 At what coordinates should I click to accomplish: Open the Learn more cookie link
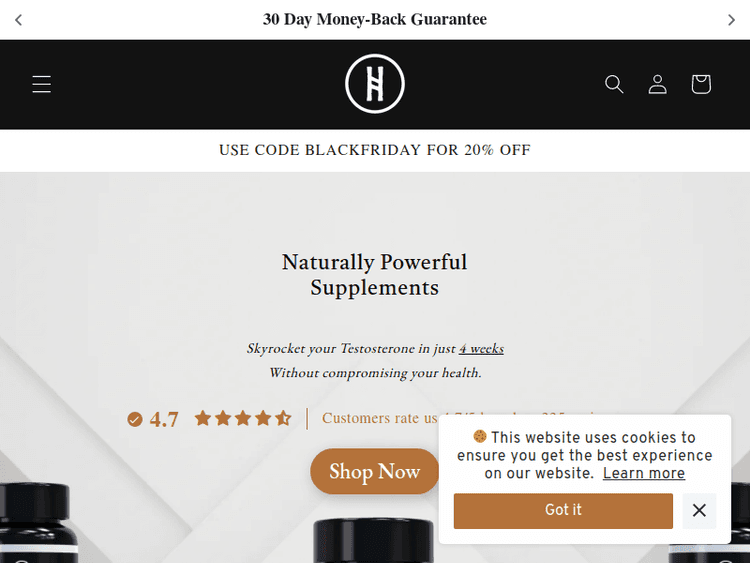(643, 473)
